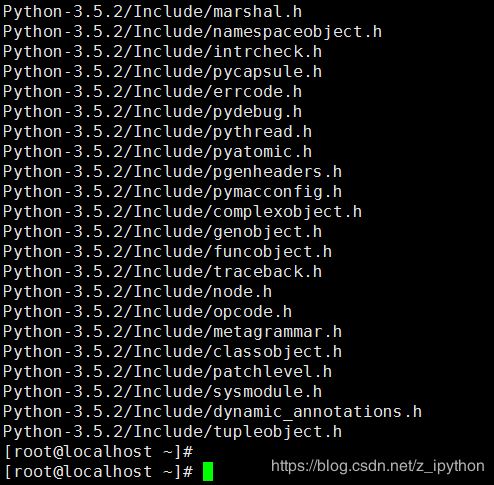494x485 pixels.
Task: Click the green terminal cursor block
Action: coord(208,471)
